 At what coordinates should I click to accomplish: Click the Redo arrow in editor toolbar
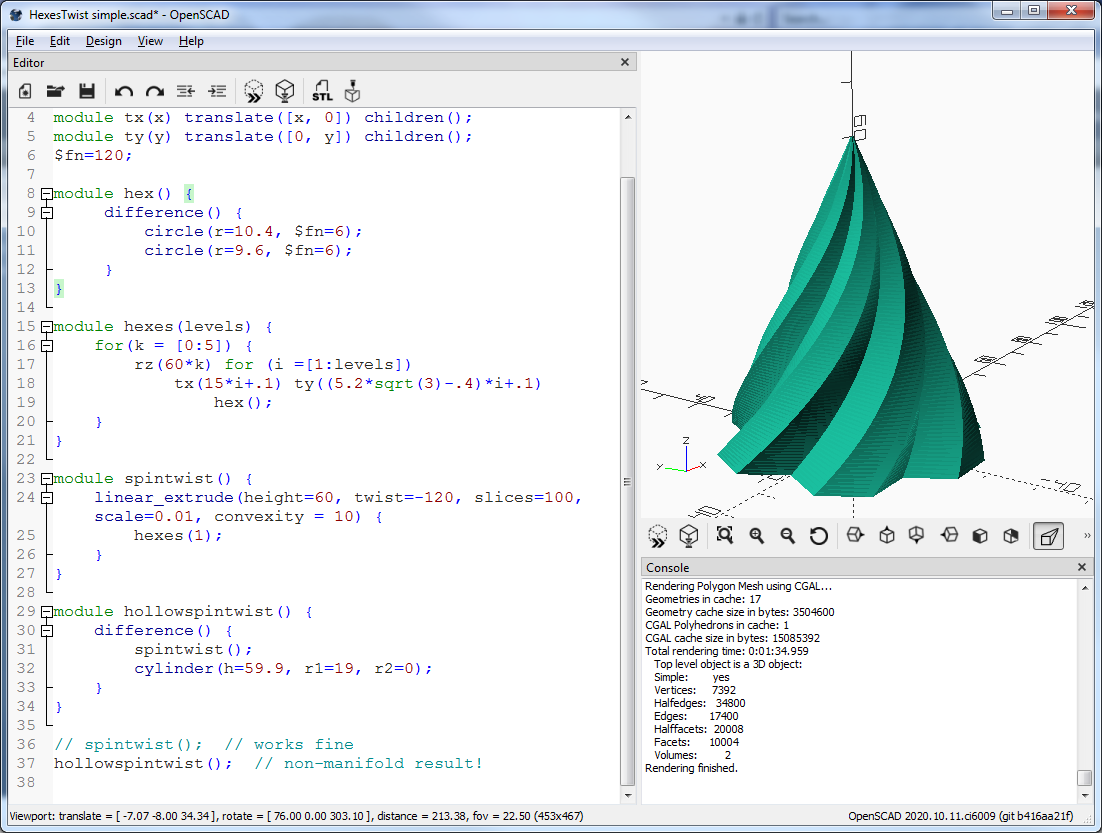(154, 91)
